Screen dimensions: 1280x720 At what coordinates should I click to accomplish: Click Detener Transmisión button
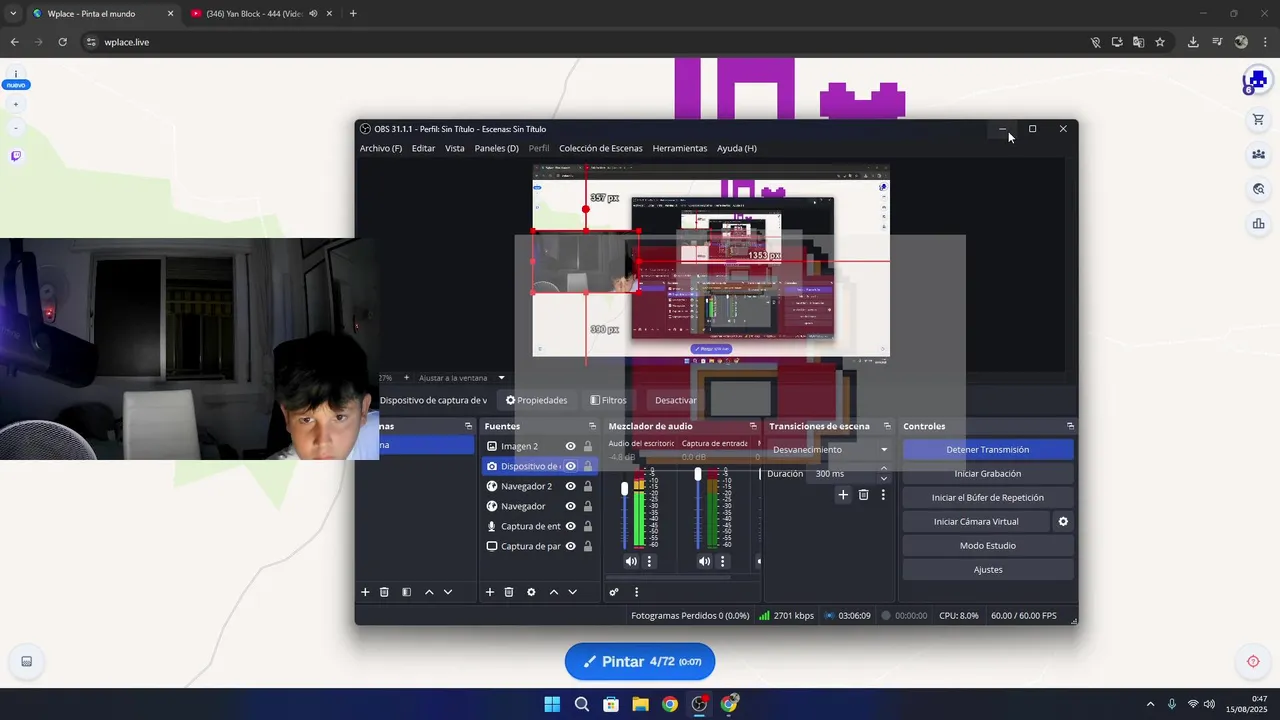[988, 450]
